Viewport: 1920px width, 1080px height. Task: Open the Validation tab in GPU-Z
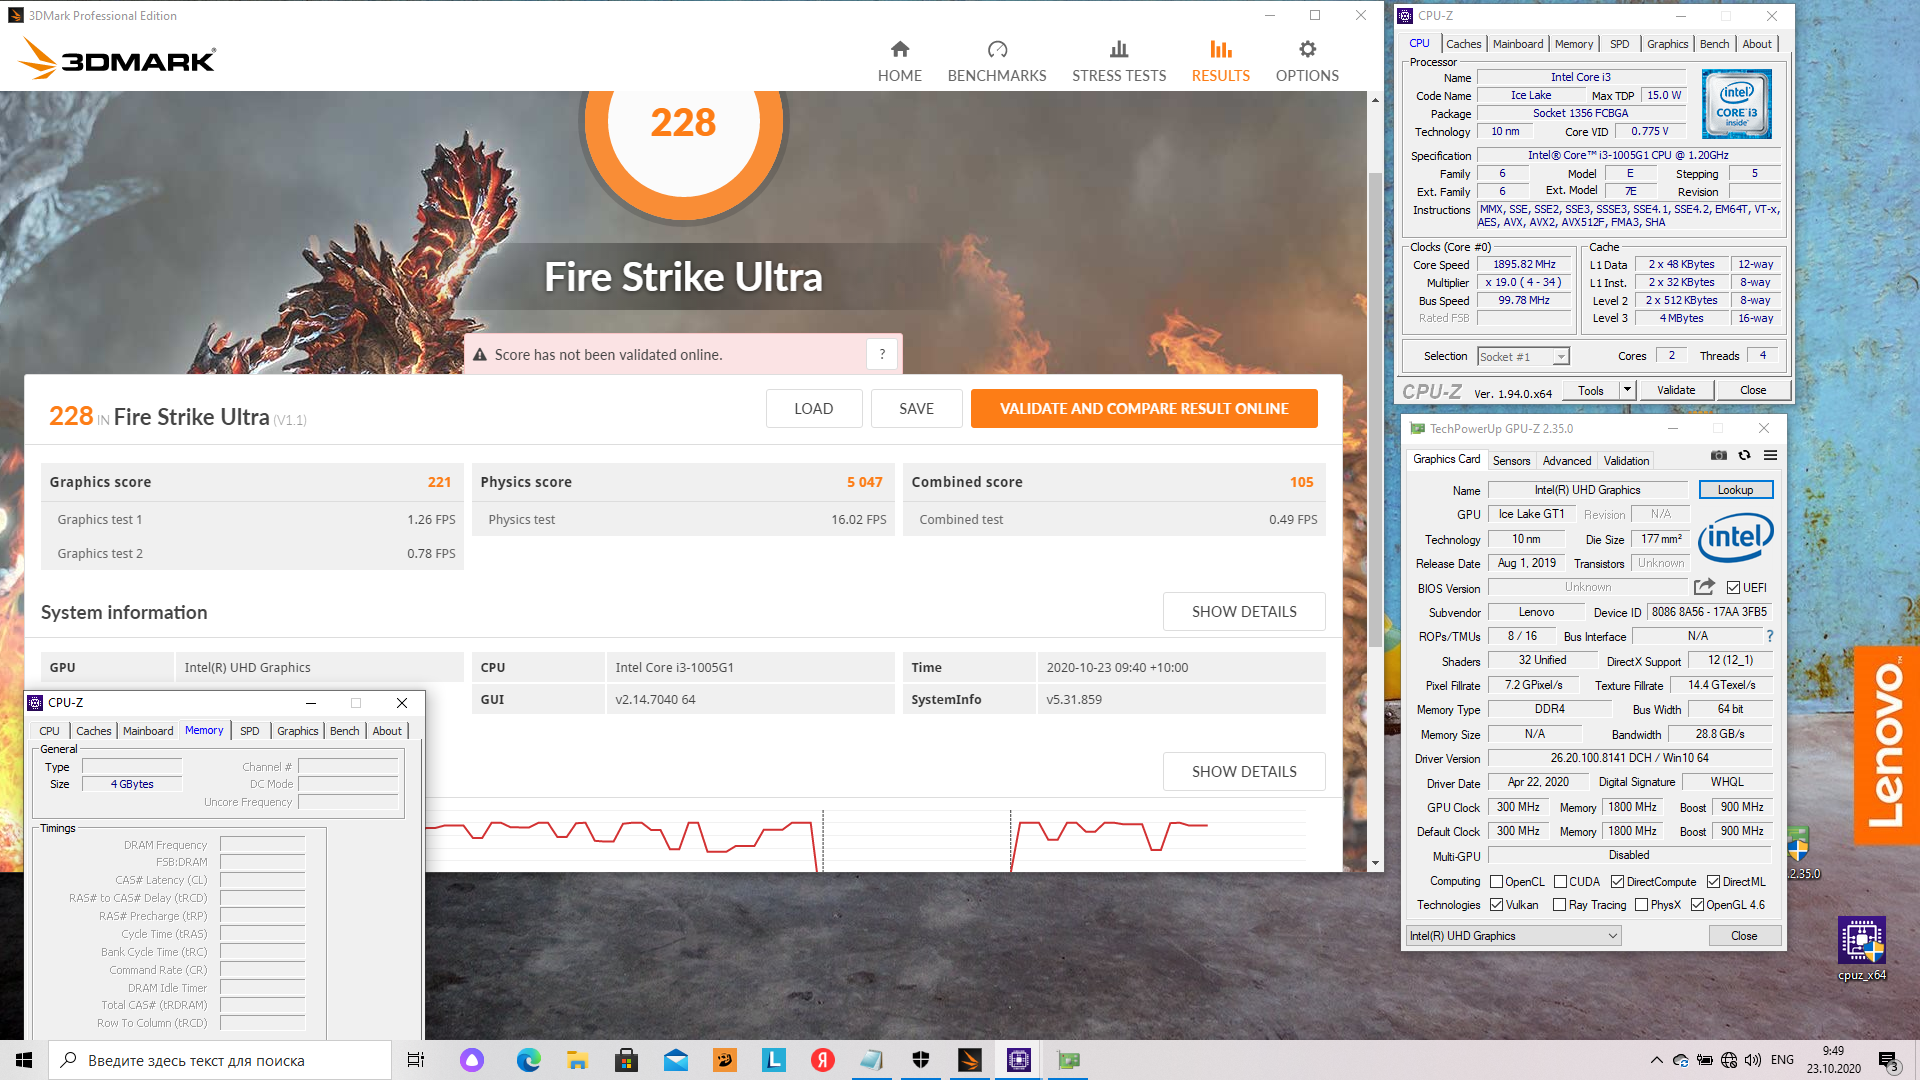[x=1626, y=461]
